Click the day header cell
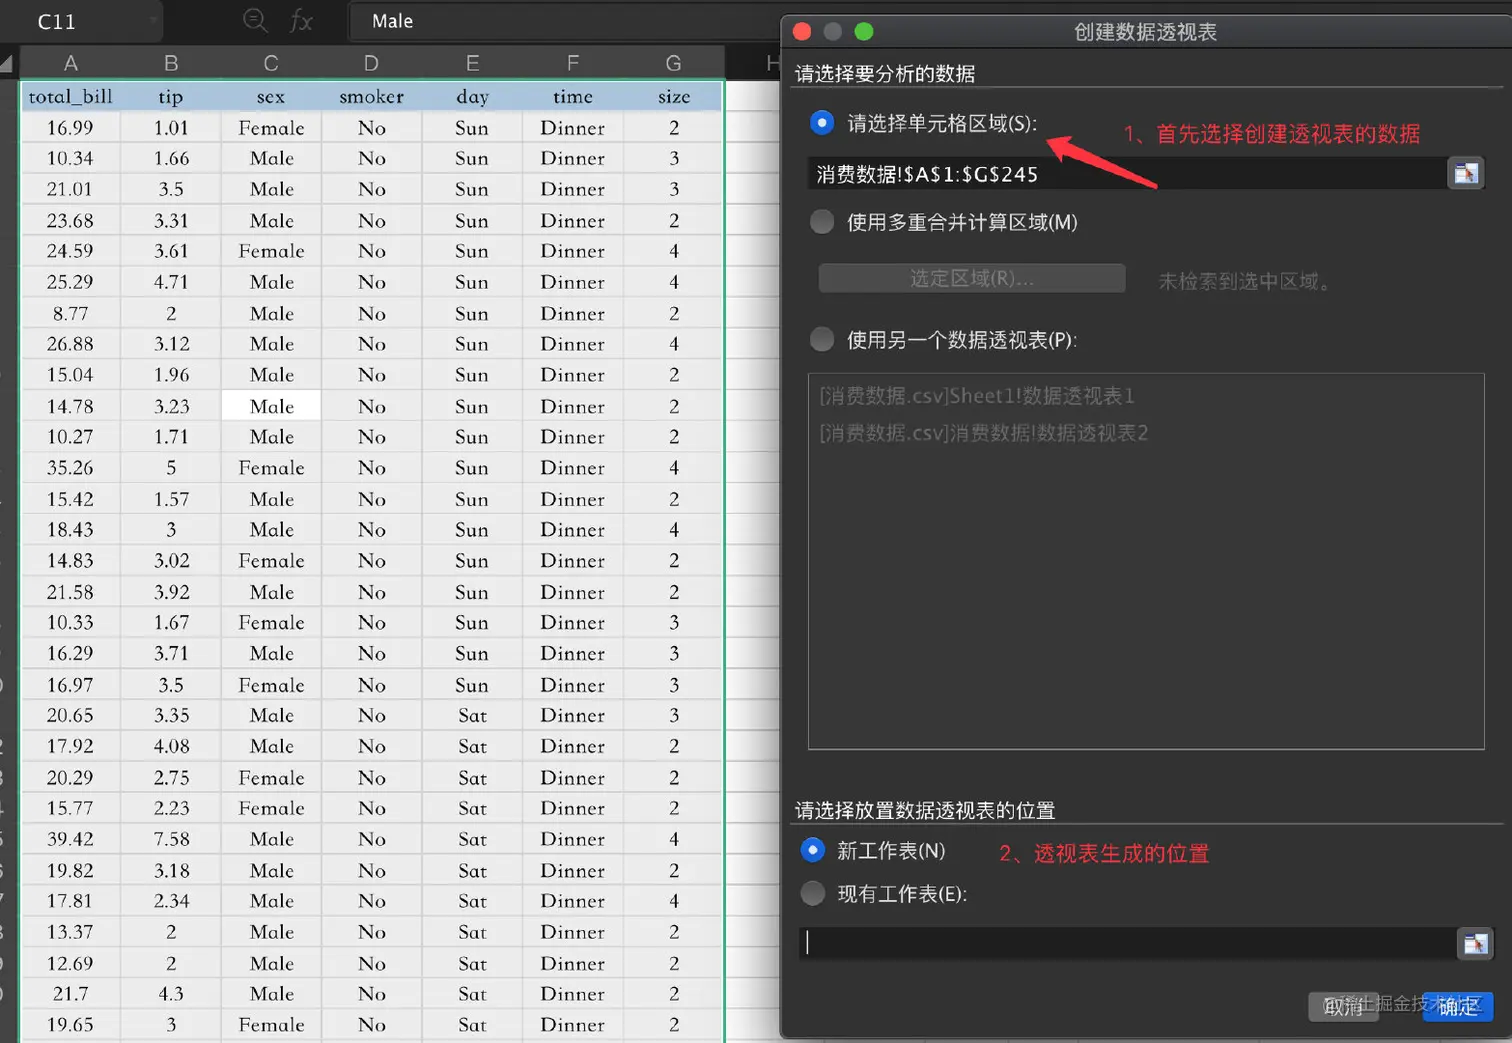 click(472, 97)
